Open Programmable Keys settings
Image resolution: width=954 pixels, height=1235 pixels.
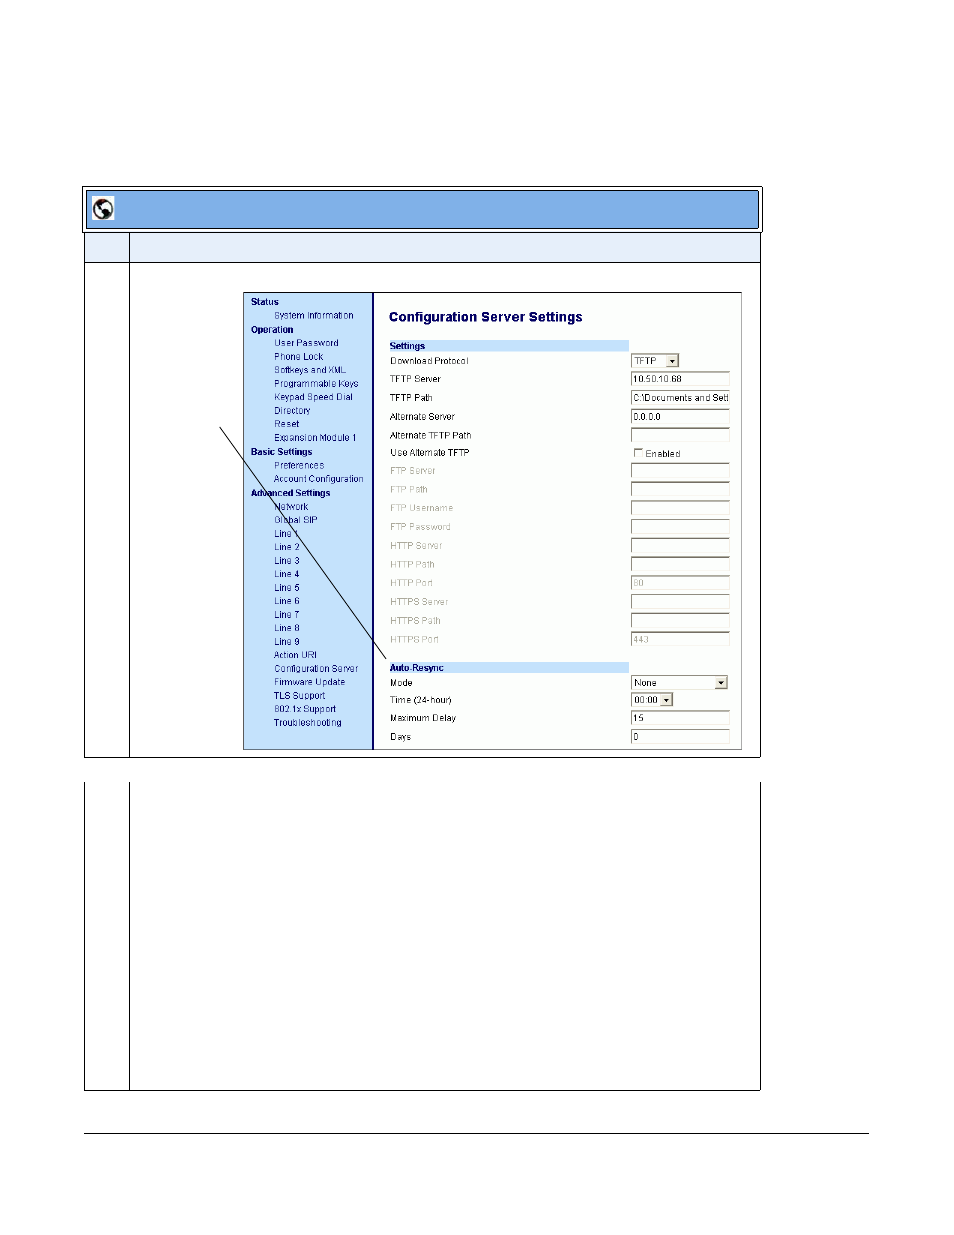pos(316,384)
